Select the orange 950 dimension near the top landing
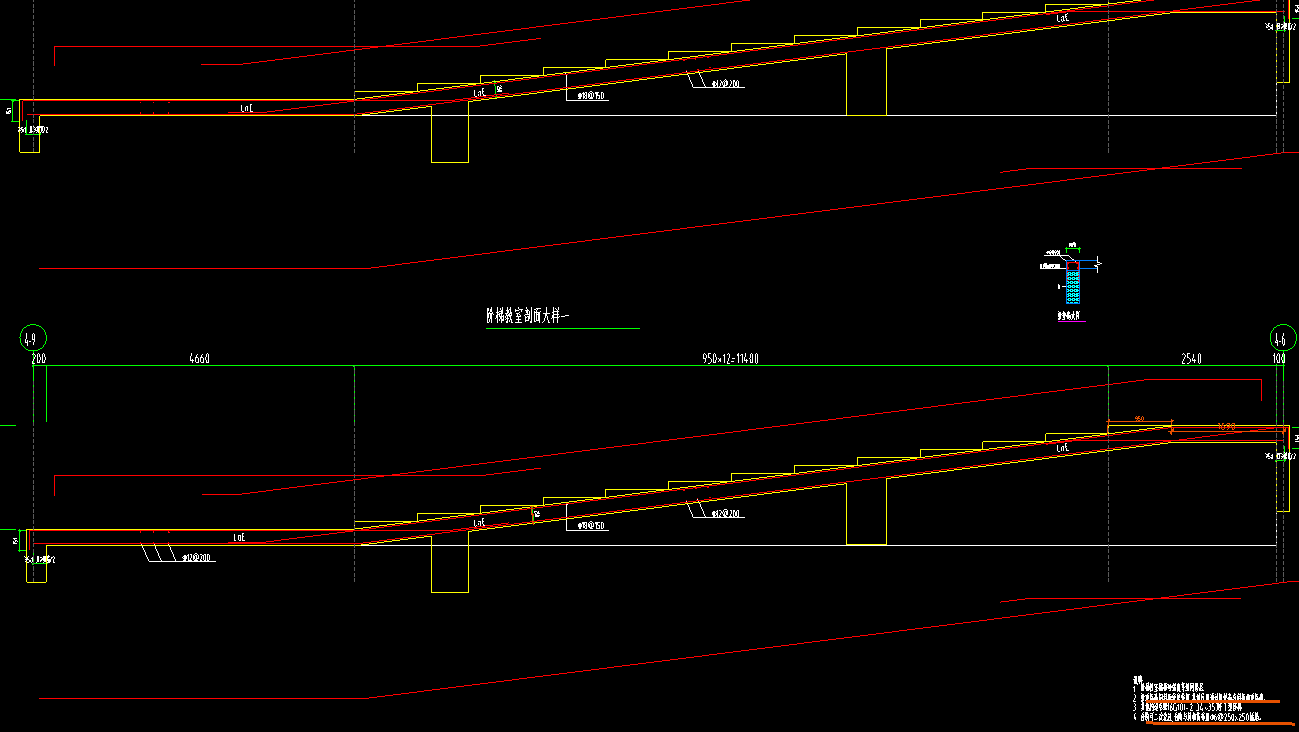Screen dimensions: 1299x732 pos(1139,420)
